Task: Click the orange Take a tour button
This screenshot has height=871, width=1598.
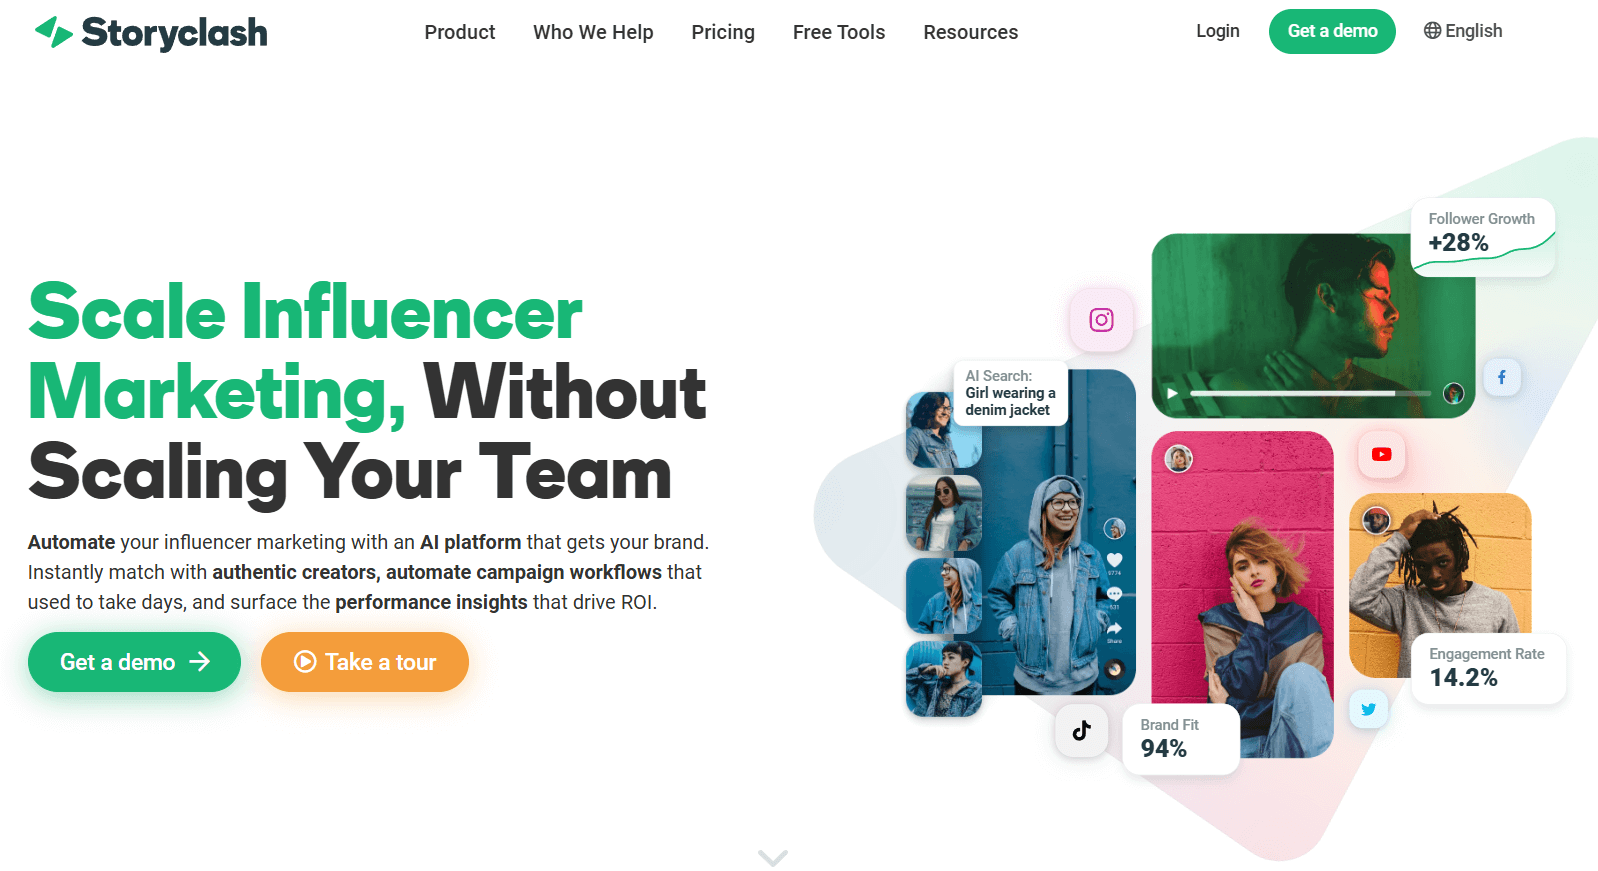Action: (365, 662)
